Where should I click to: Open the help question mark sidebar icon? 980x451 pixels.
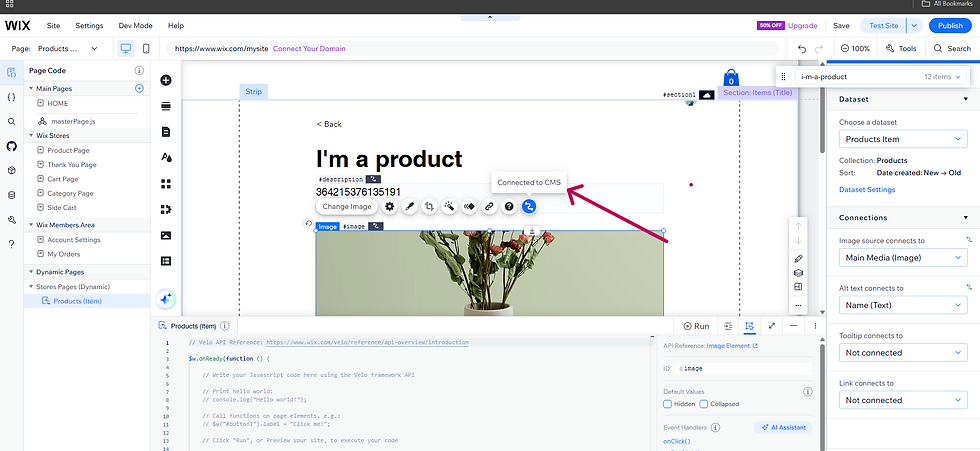coord(11,244)
